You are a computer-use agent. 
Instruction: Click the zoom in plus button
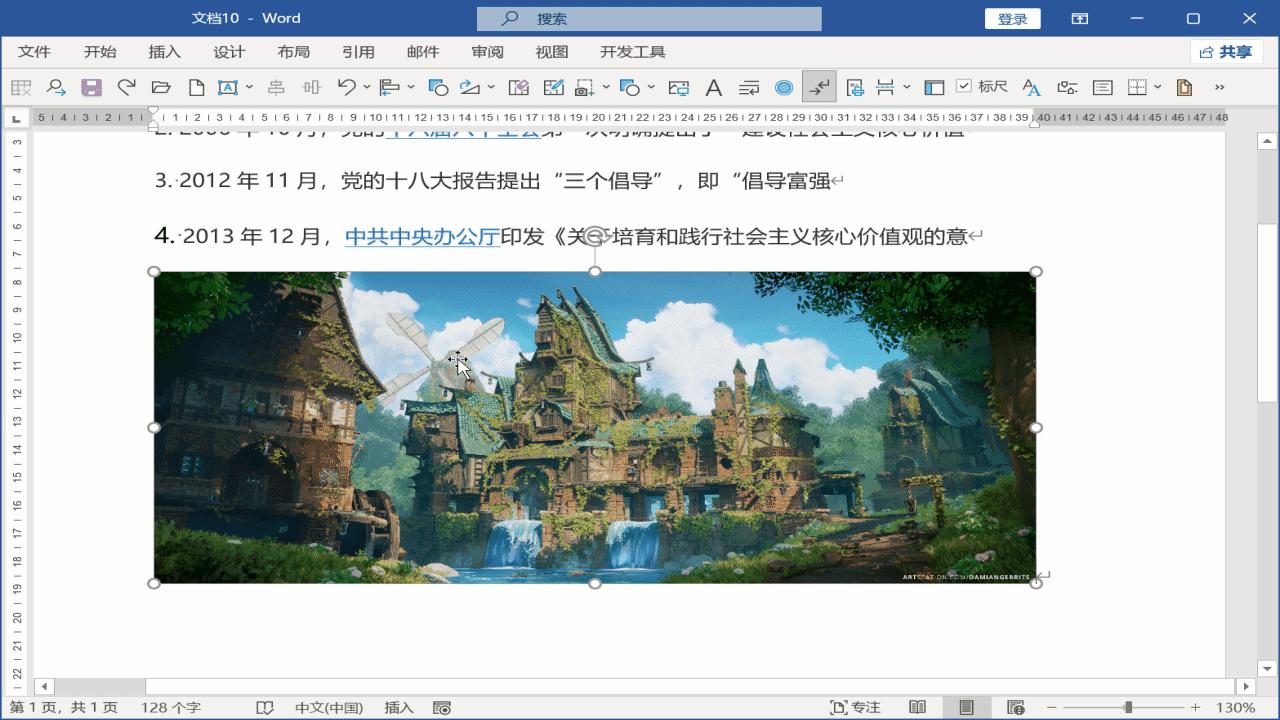[x=1195, y=708]
